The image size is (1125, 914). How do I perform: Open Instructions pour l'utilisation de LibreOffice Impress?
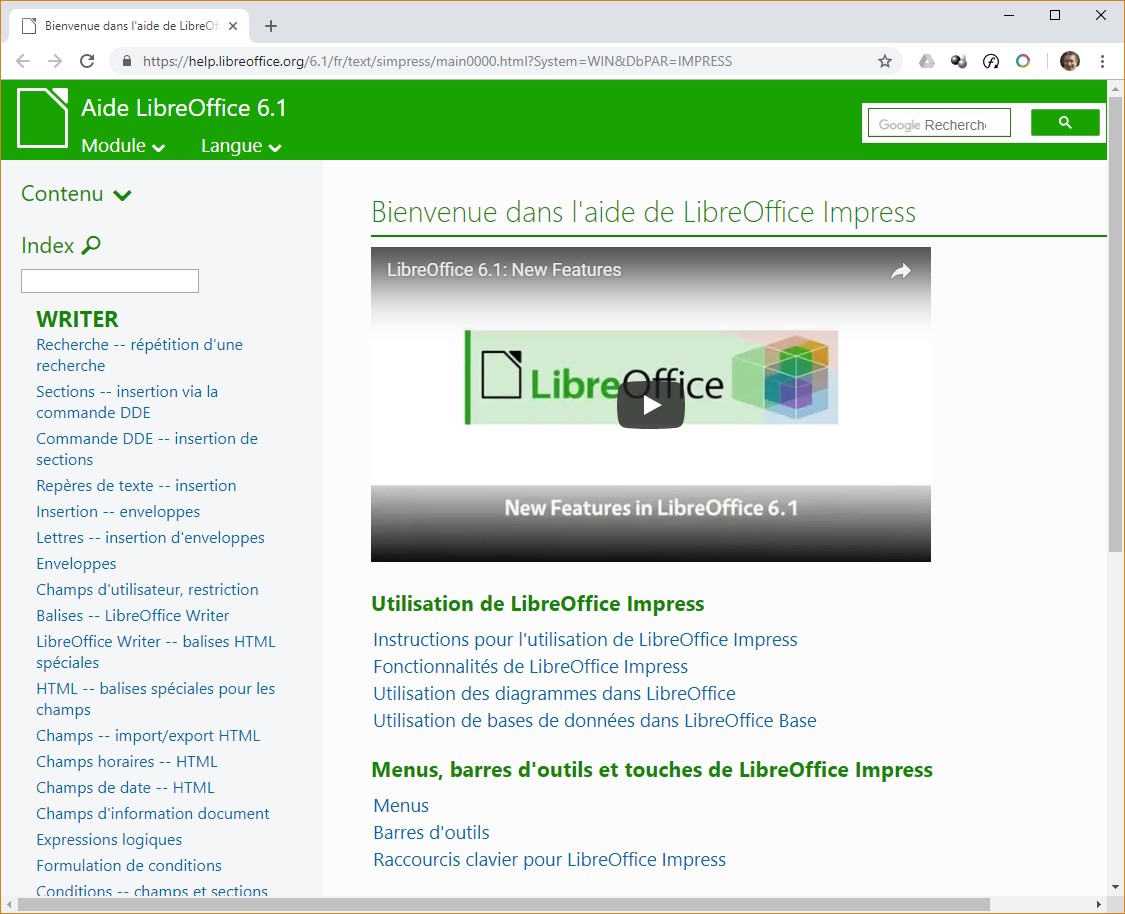tap(585, 639)
